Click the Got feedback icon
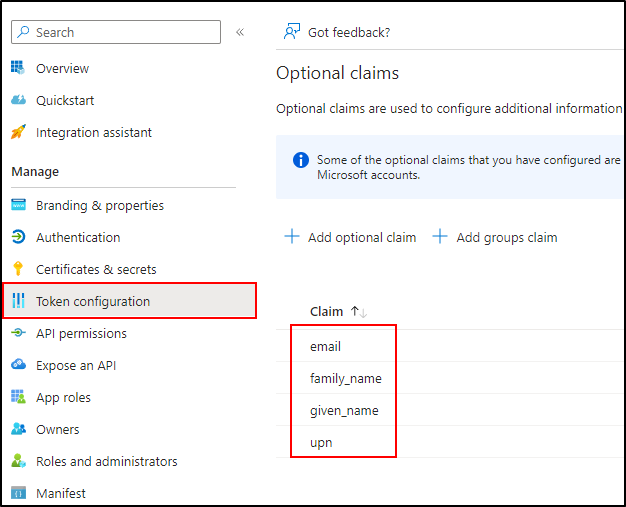This screenshot has width=626, height=507. click(292, 32)
